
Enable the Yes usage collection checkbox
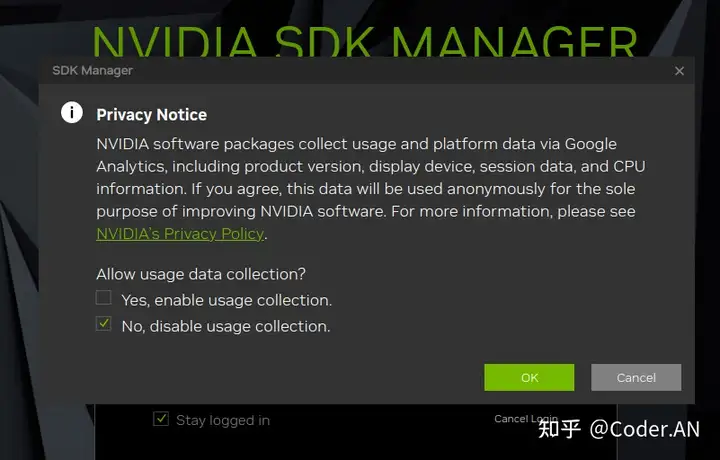pyautogui.click(x=103, y=297)
